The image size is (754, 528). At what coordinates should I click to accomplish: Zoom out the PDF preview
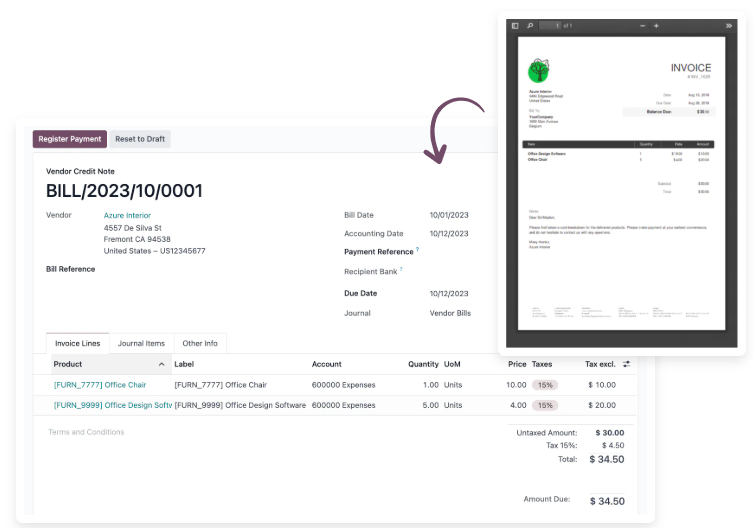pos(641,25)
